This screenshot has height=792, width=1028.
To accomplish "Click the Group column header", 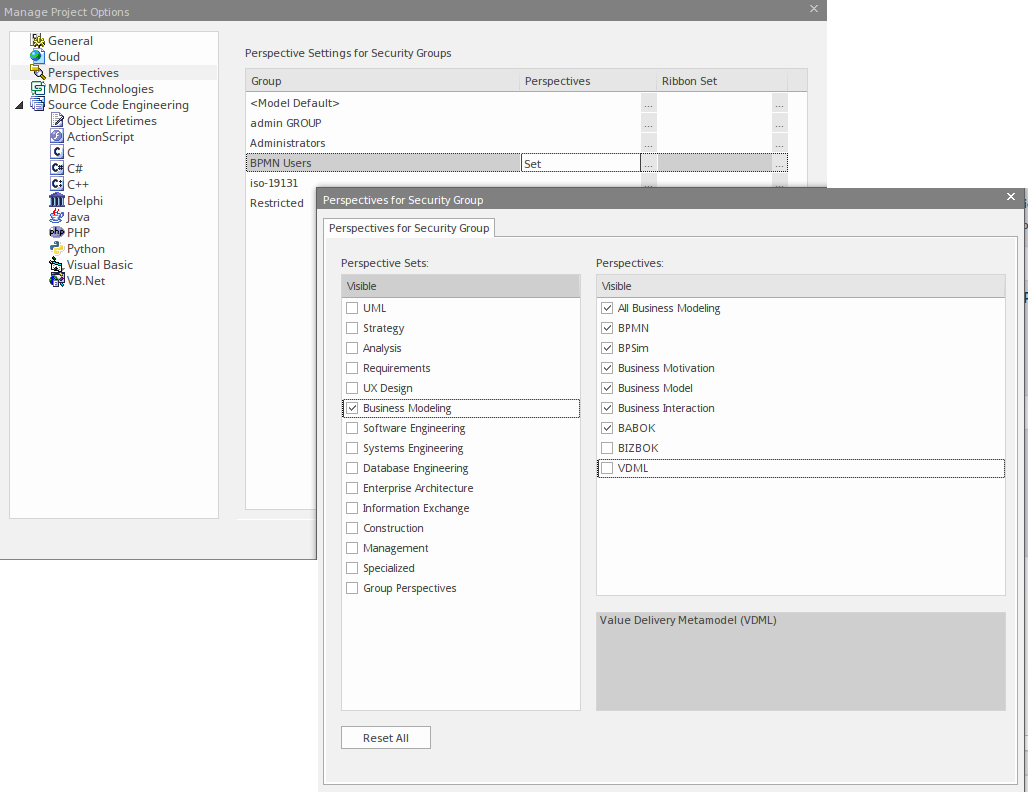I will 382,81.
